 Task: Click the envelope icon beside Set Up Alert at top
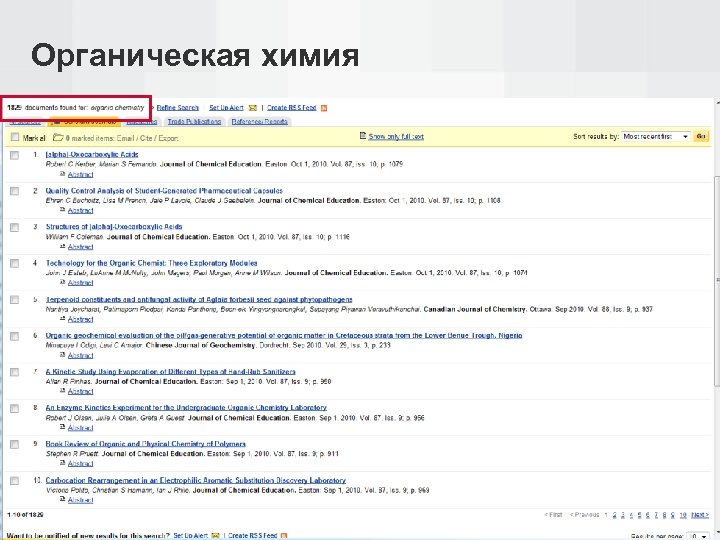(253, 108)
